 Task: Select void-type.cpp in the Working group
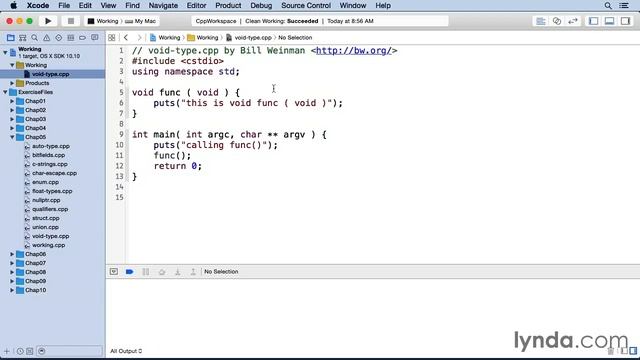[x=52, y=74]
